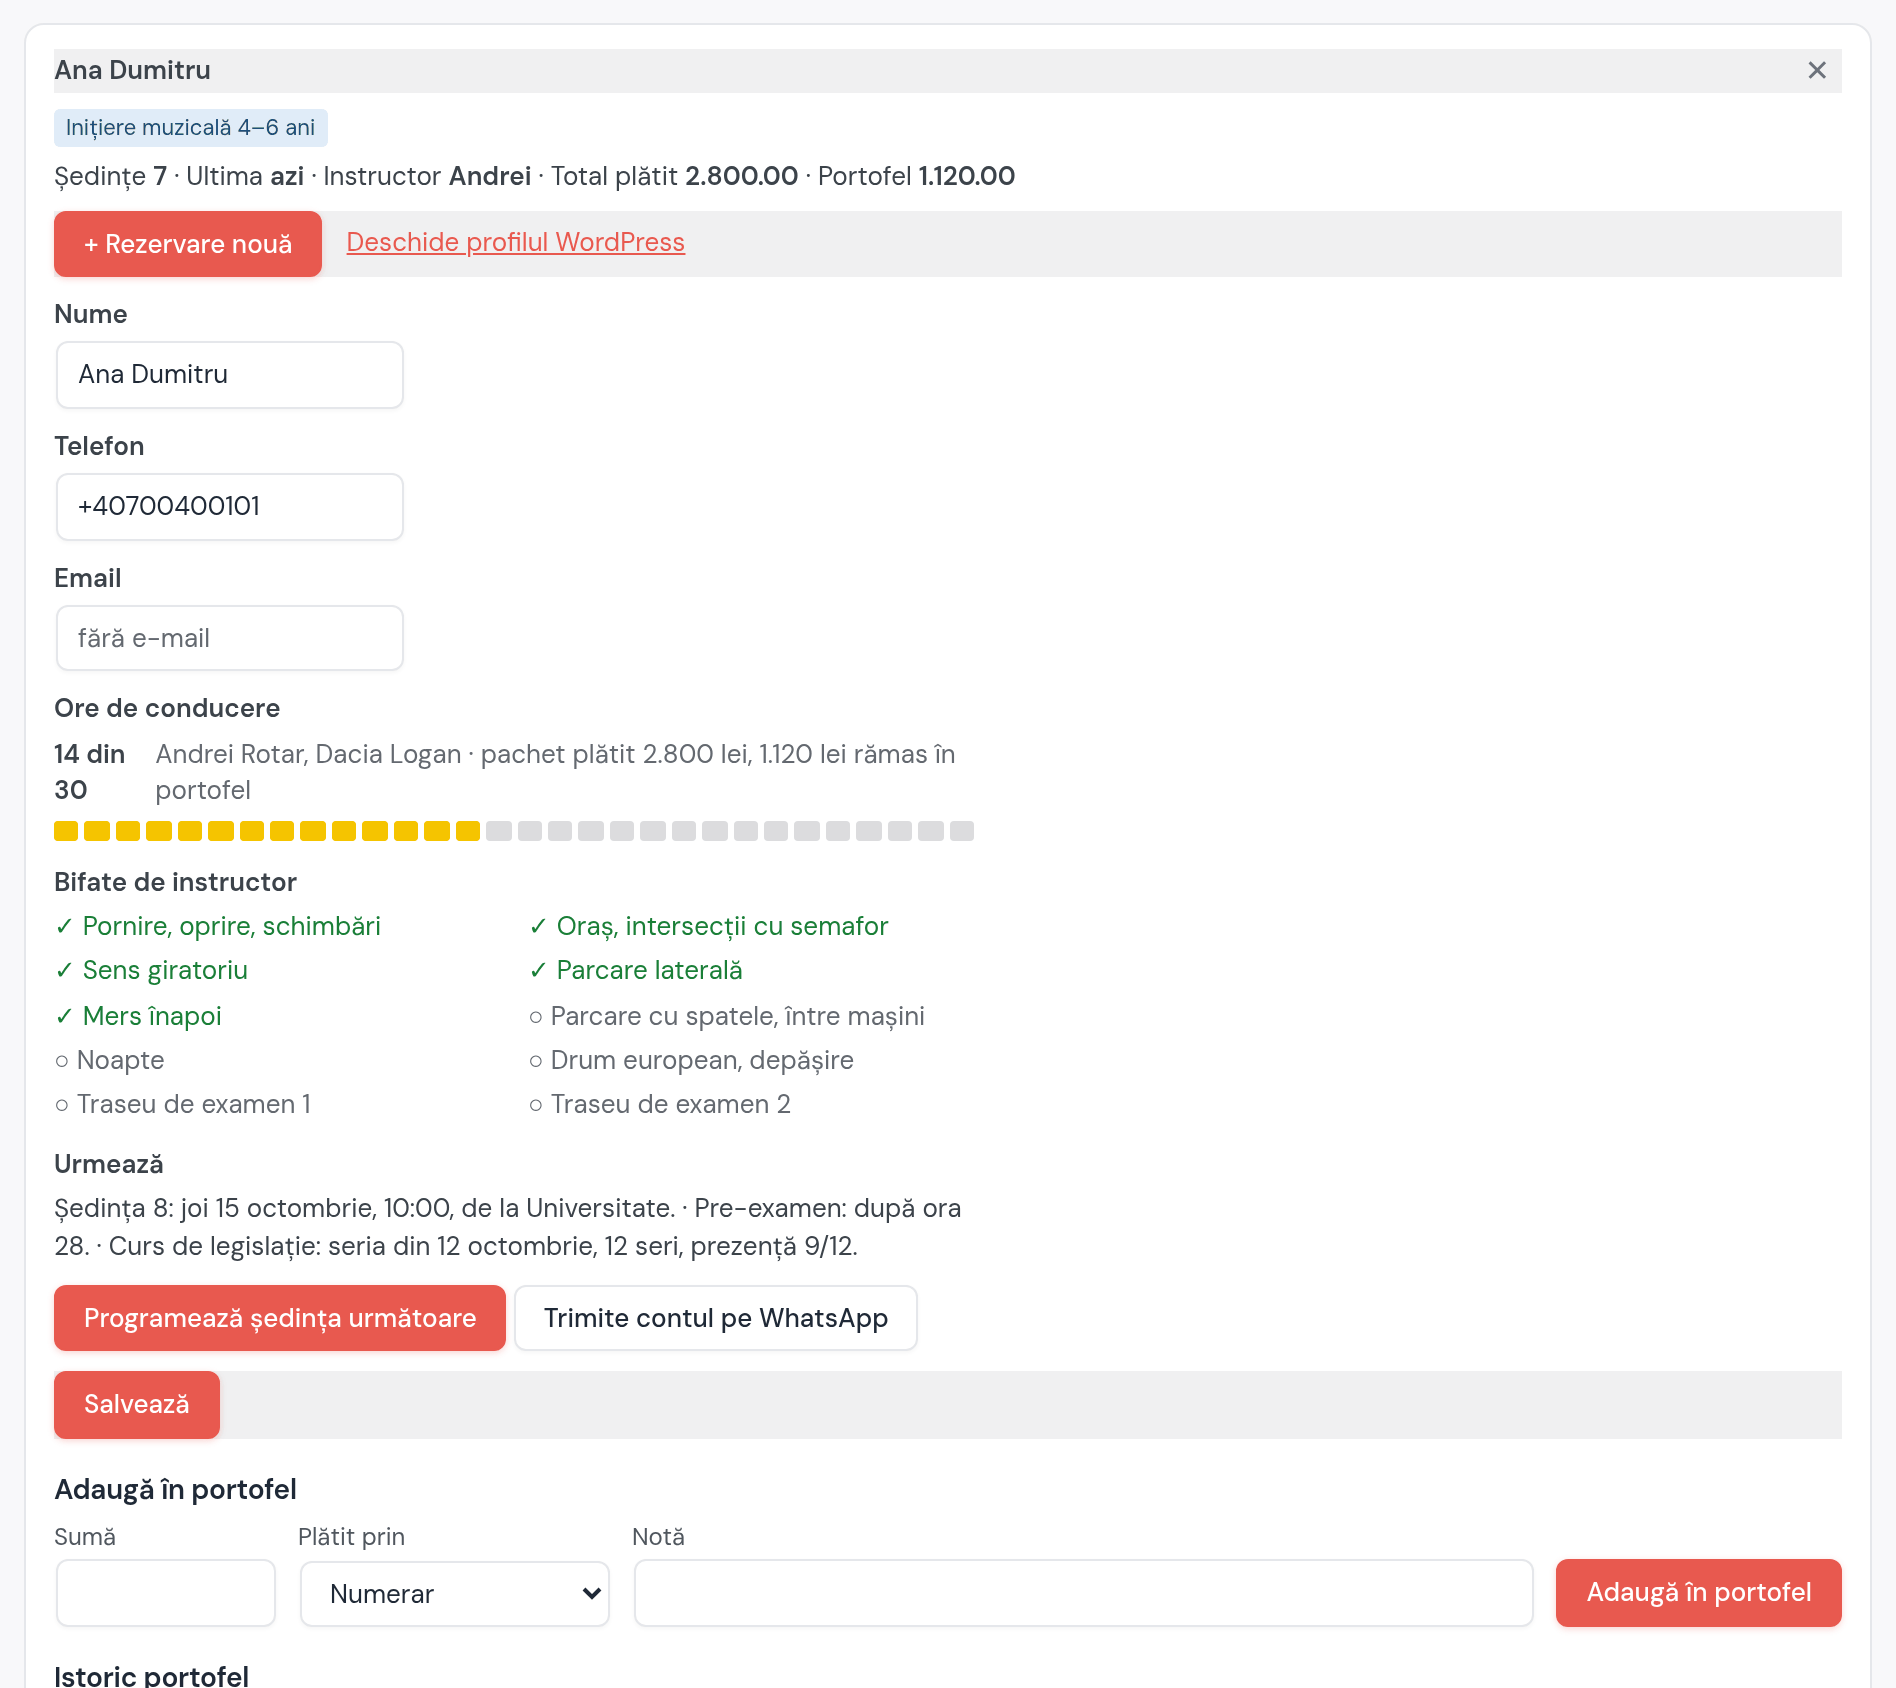Send account via Trimite contul pe WhatsApp

click(x=716, y=1318)
